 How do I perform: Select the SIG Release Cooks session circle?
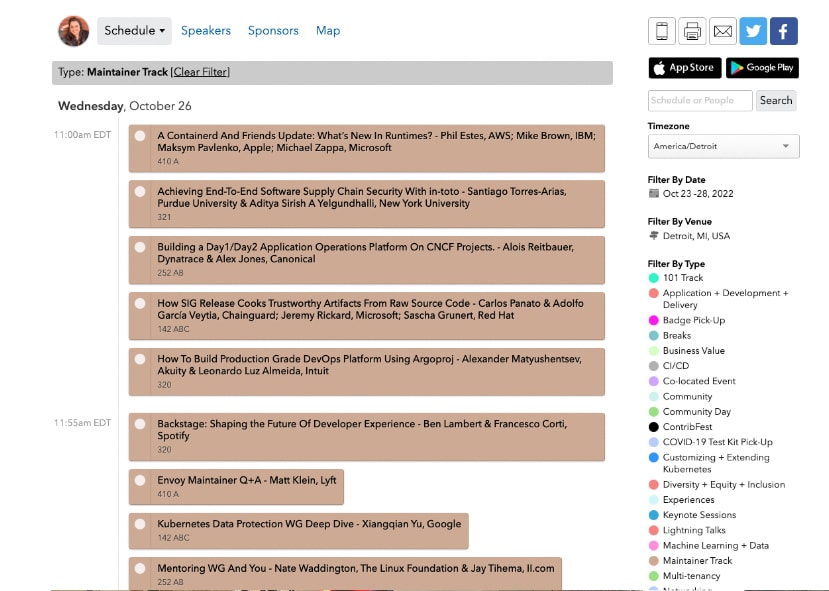(x=140, y=303)
